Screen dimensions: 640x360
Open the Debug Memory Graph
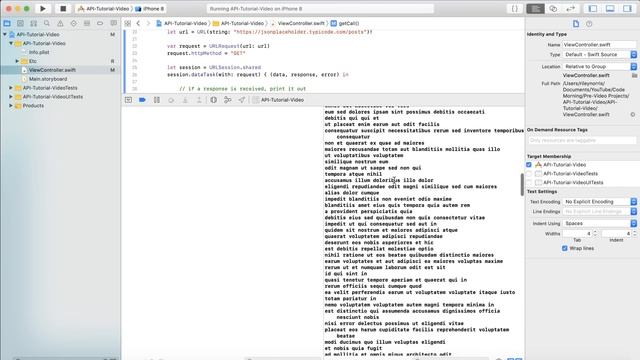coord(228,100)
